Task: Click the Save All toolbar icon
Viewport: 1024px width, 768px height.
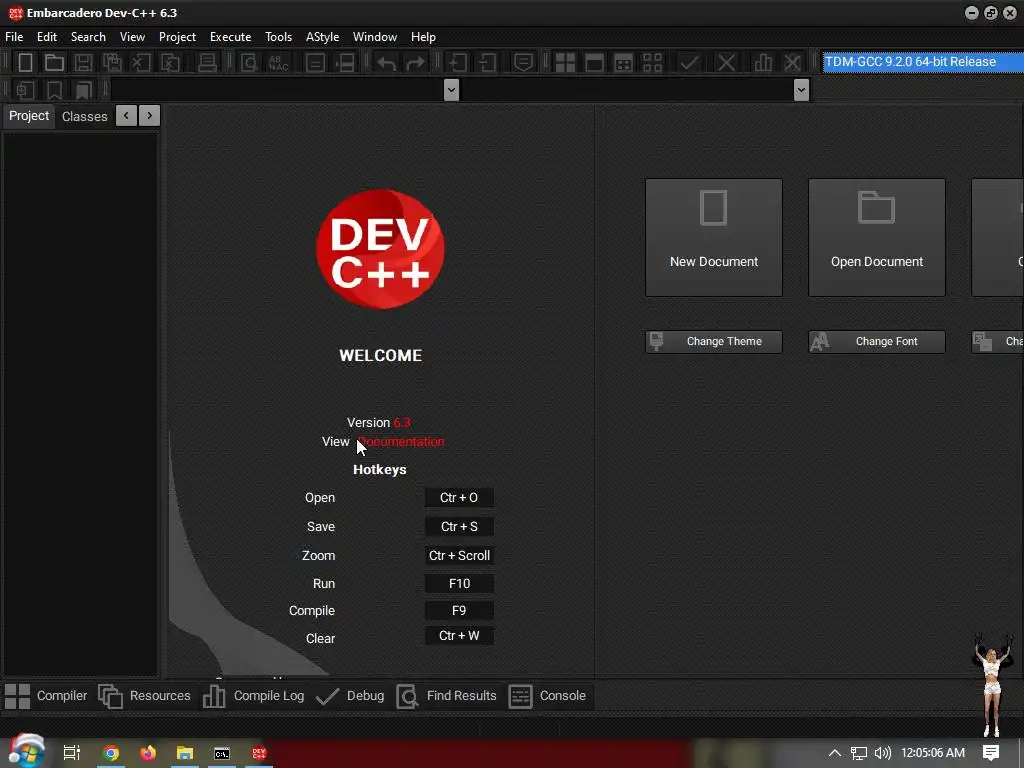Action: point(112,63)
